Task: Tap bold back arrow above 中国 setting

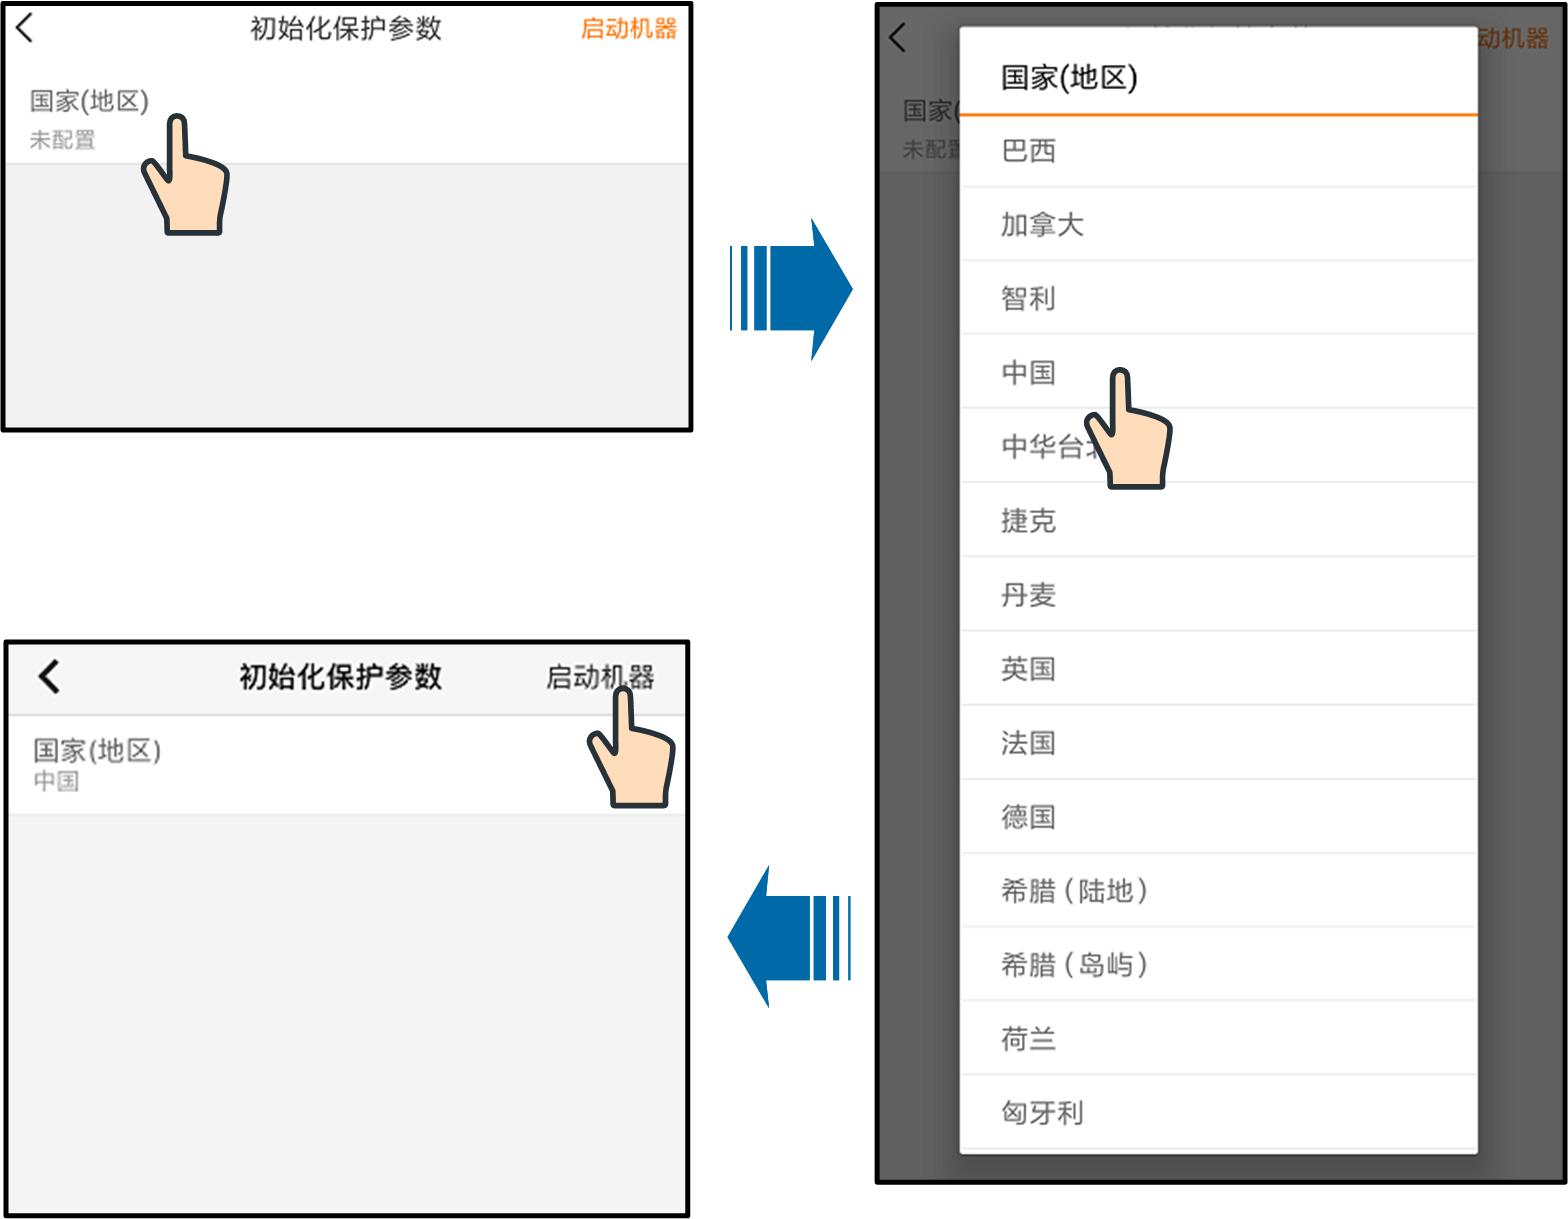Action: click(49, 677)
